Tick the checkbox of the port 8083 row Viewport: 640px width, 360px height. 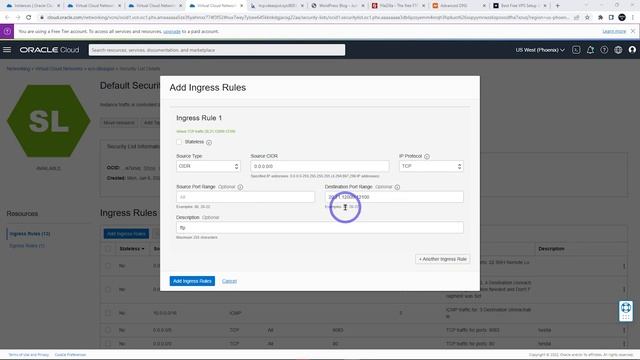coord(108,330)
